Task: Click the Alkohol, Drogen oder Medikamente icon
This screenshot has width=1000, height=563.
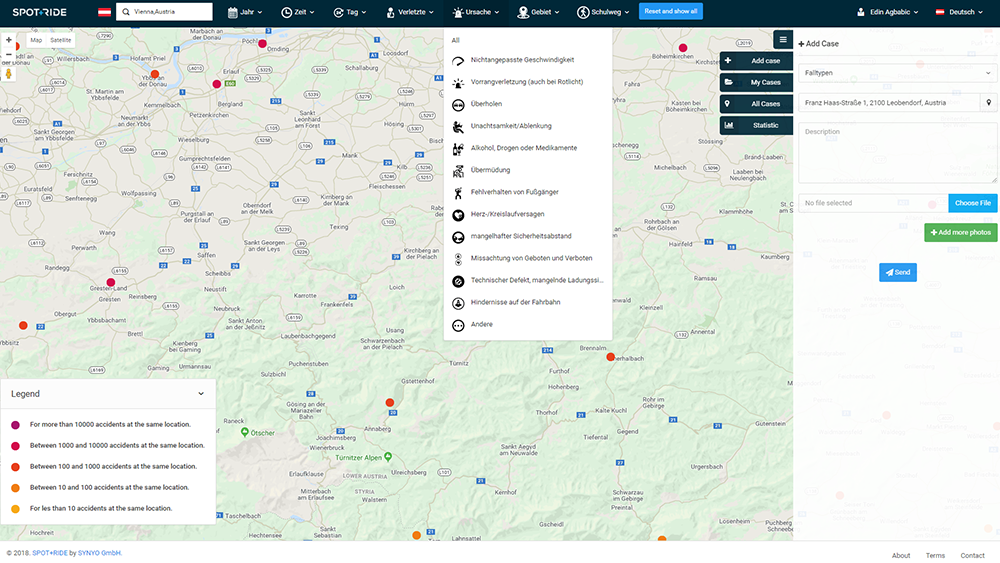Action: coord(458,148)
